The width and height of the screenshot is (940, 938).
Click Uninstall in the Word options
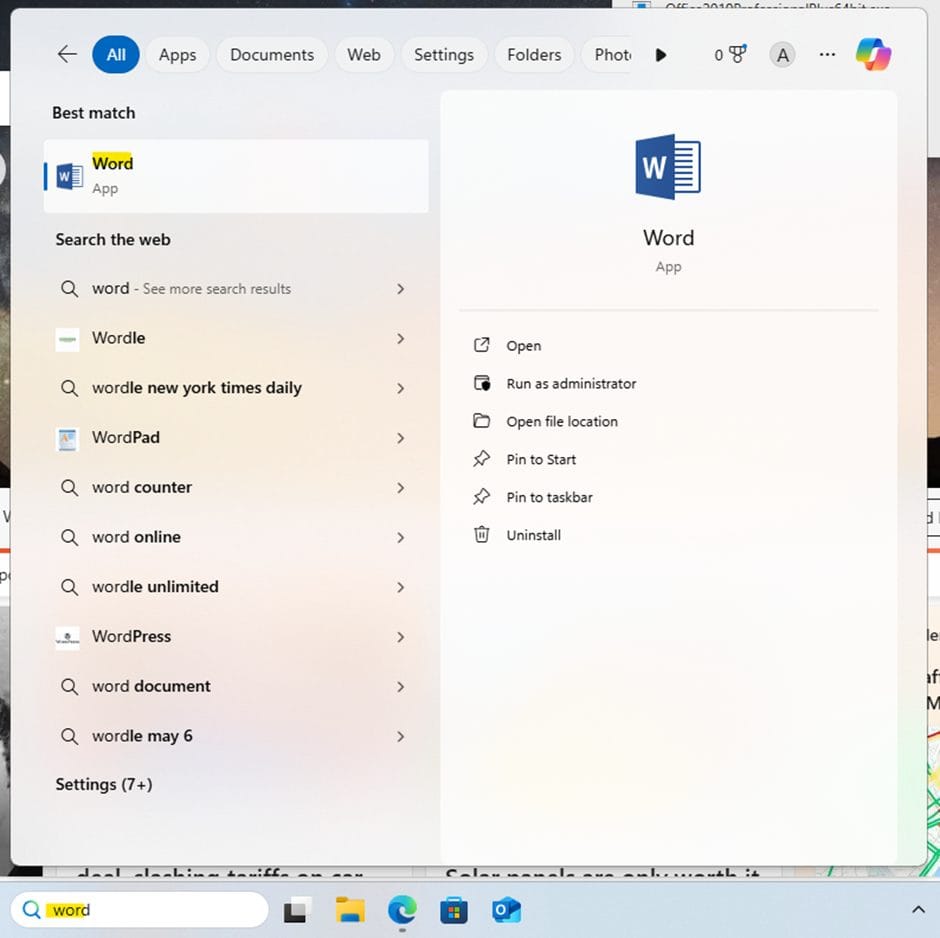tap(533, 535)
